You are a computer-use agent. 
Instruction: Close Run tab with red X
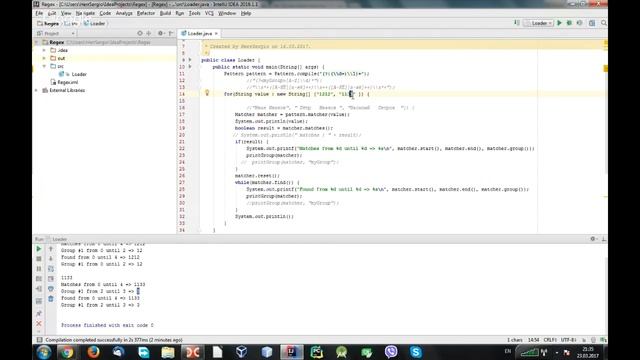tap(39, 324)
